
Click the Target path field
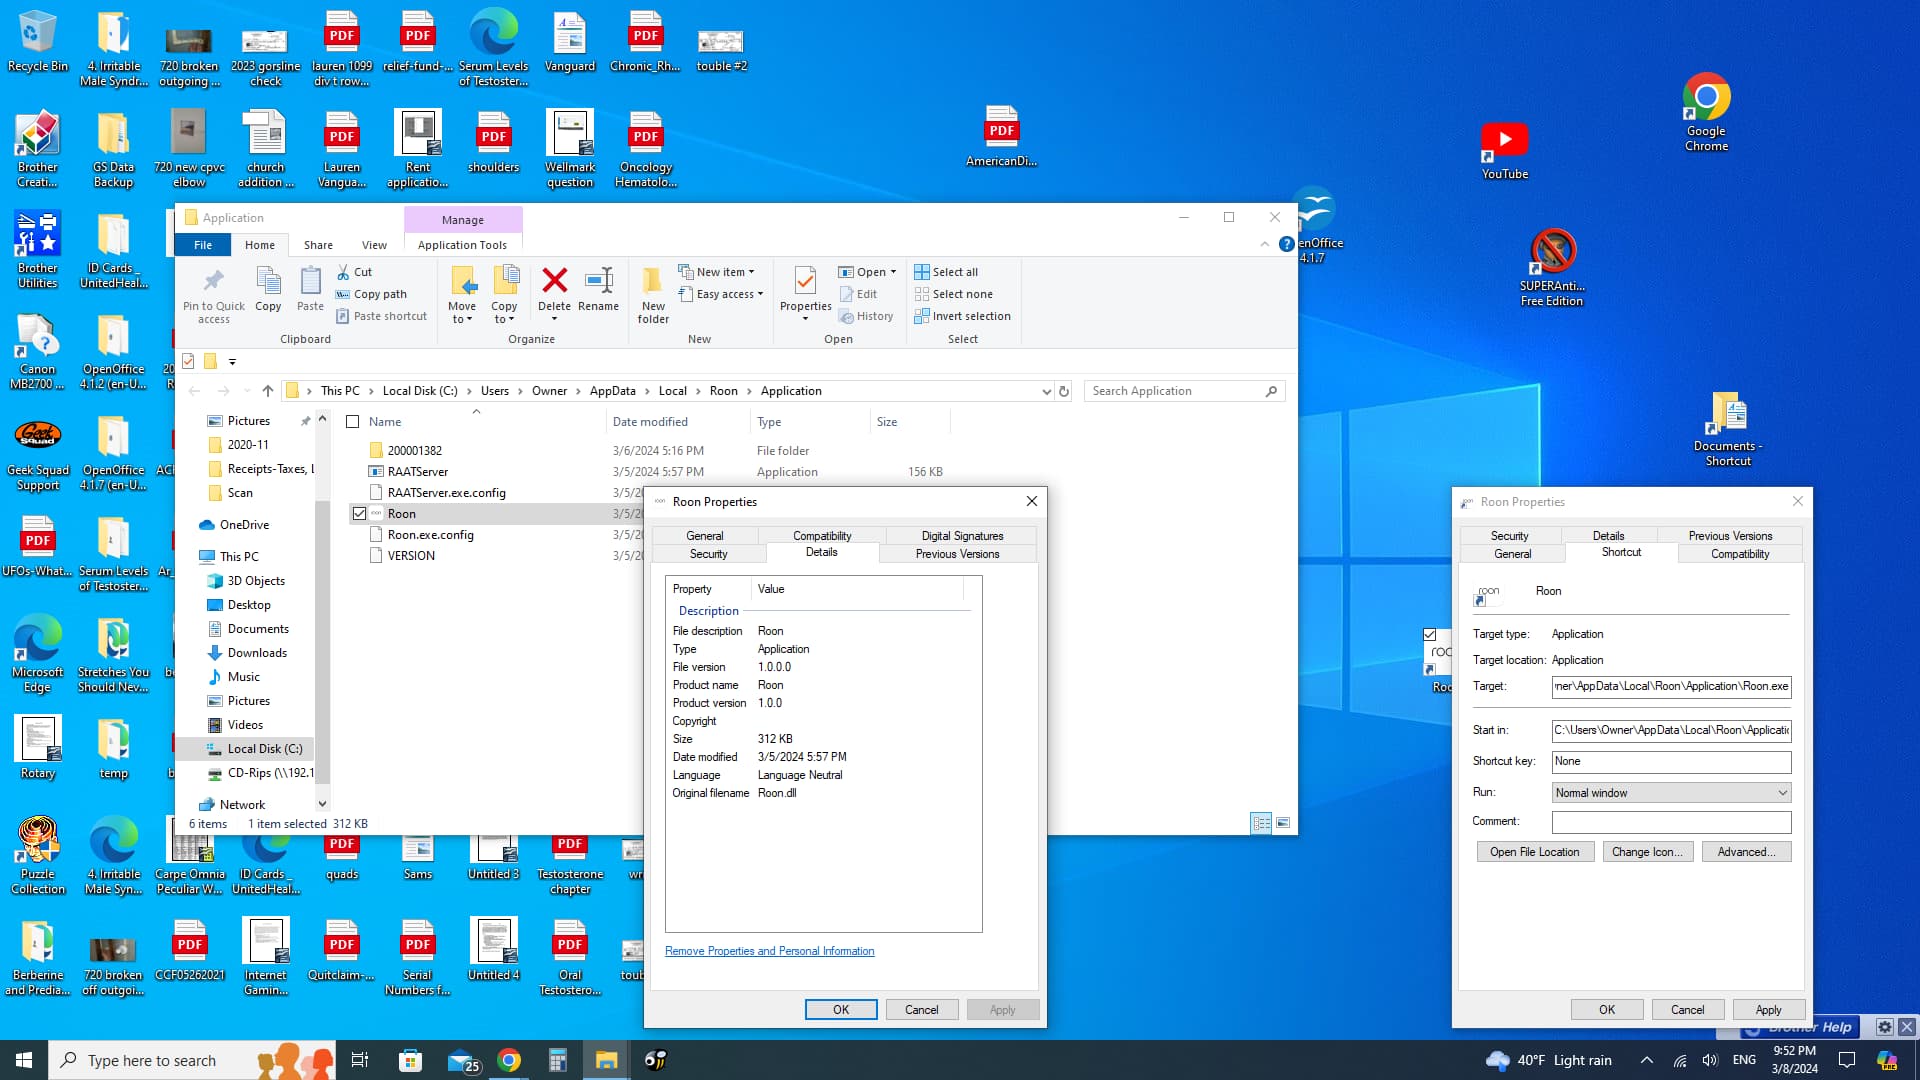pyautogui.click(x=1671, y=687)
